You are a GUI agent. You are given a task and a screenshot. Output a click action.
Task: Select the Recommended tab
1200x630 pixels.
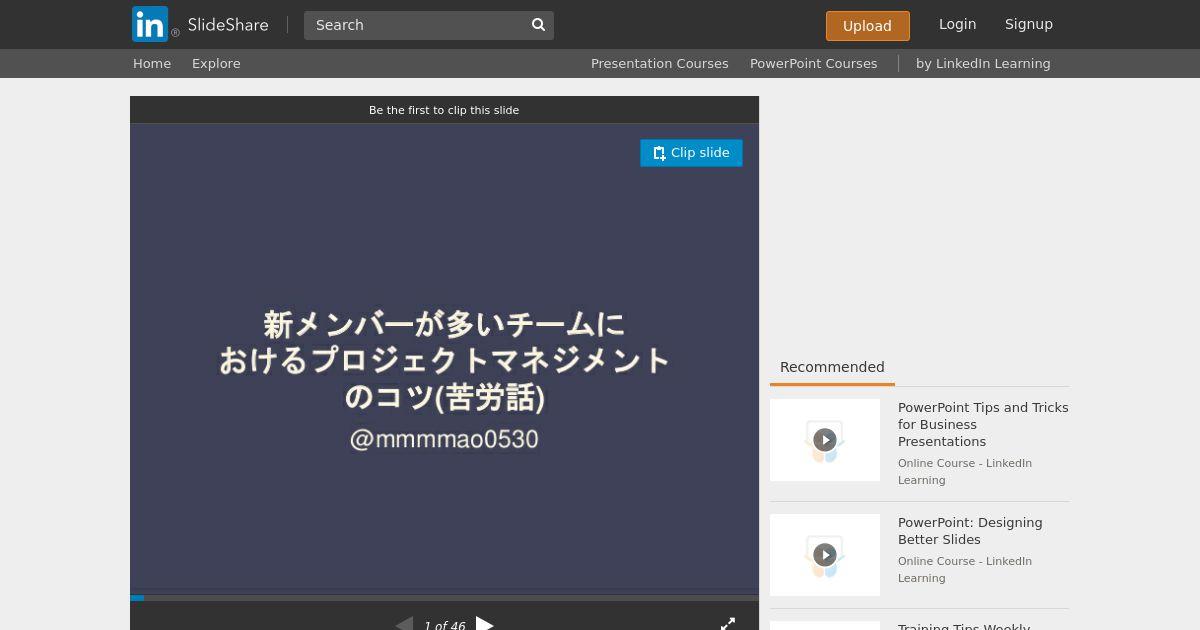(832, 367)
